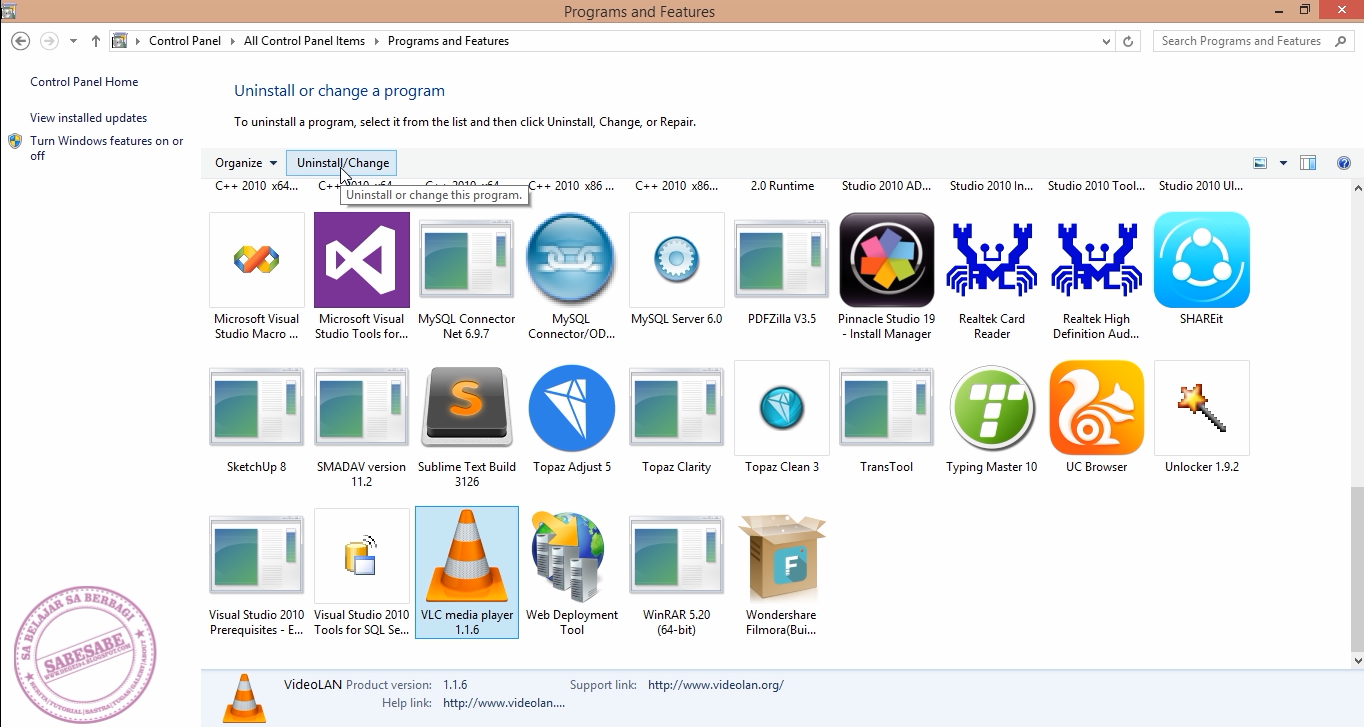The width and height of the screenshot is (1364, 727).
Task: Expand breadcrumb arrow after All Control Panel Items
Action: pos(377,41)
